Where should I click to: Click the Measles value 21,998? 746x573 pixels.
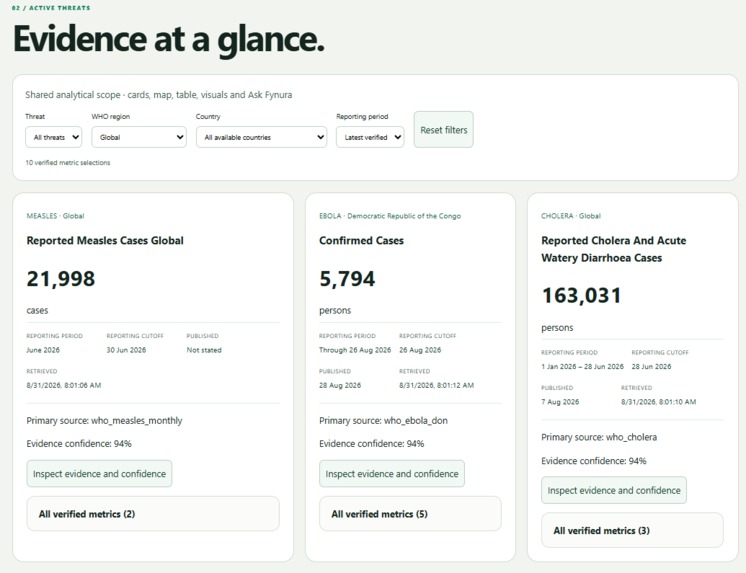[x=61, y=279]
